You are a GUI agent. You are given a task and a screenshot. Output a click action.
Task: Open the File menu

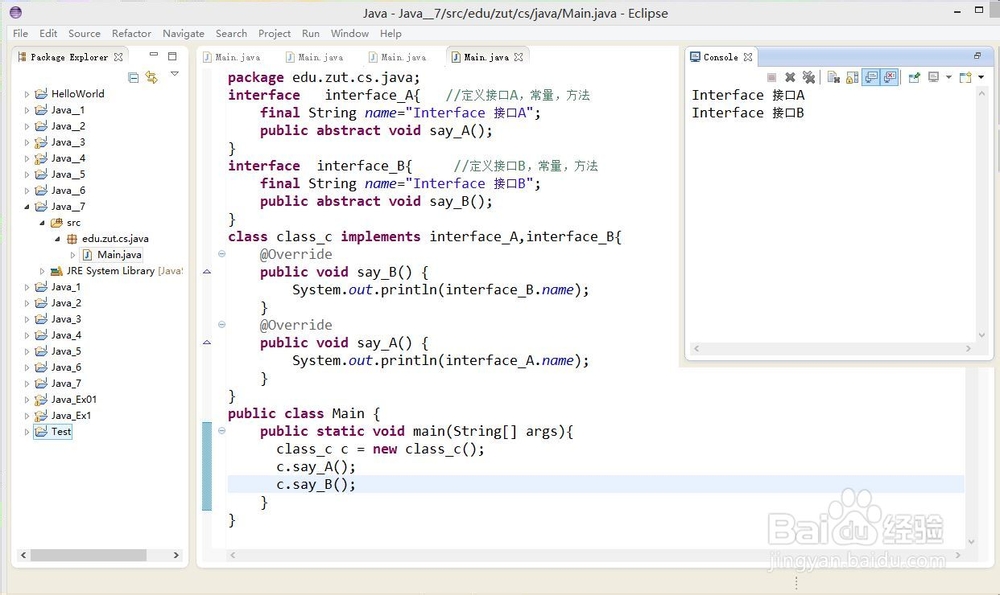click(20, 33)
